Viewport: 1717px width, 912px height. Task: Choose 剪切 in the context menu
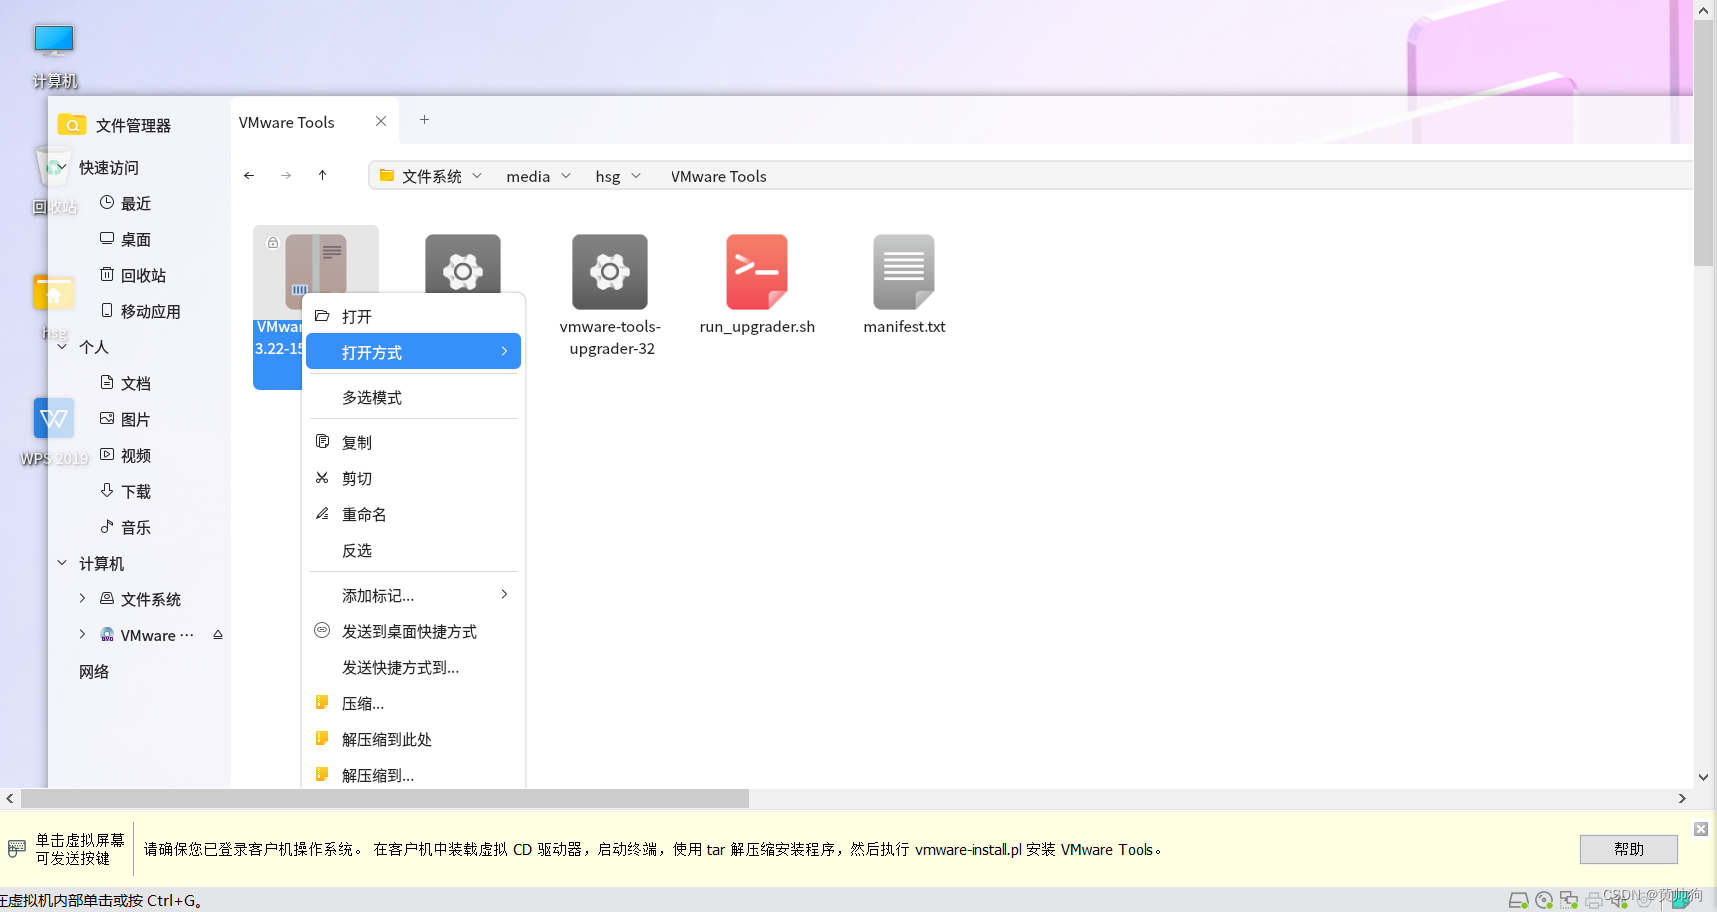click(413, 478)
